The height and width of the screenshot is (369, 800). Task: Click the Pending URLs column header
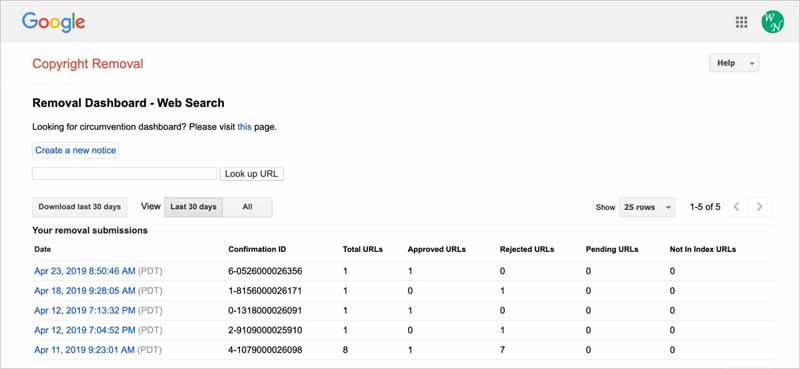pos(612,250)
